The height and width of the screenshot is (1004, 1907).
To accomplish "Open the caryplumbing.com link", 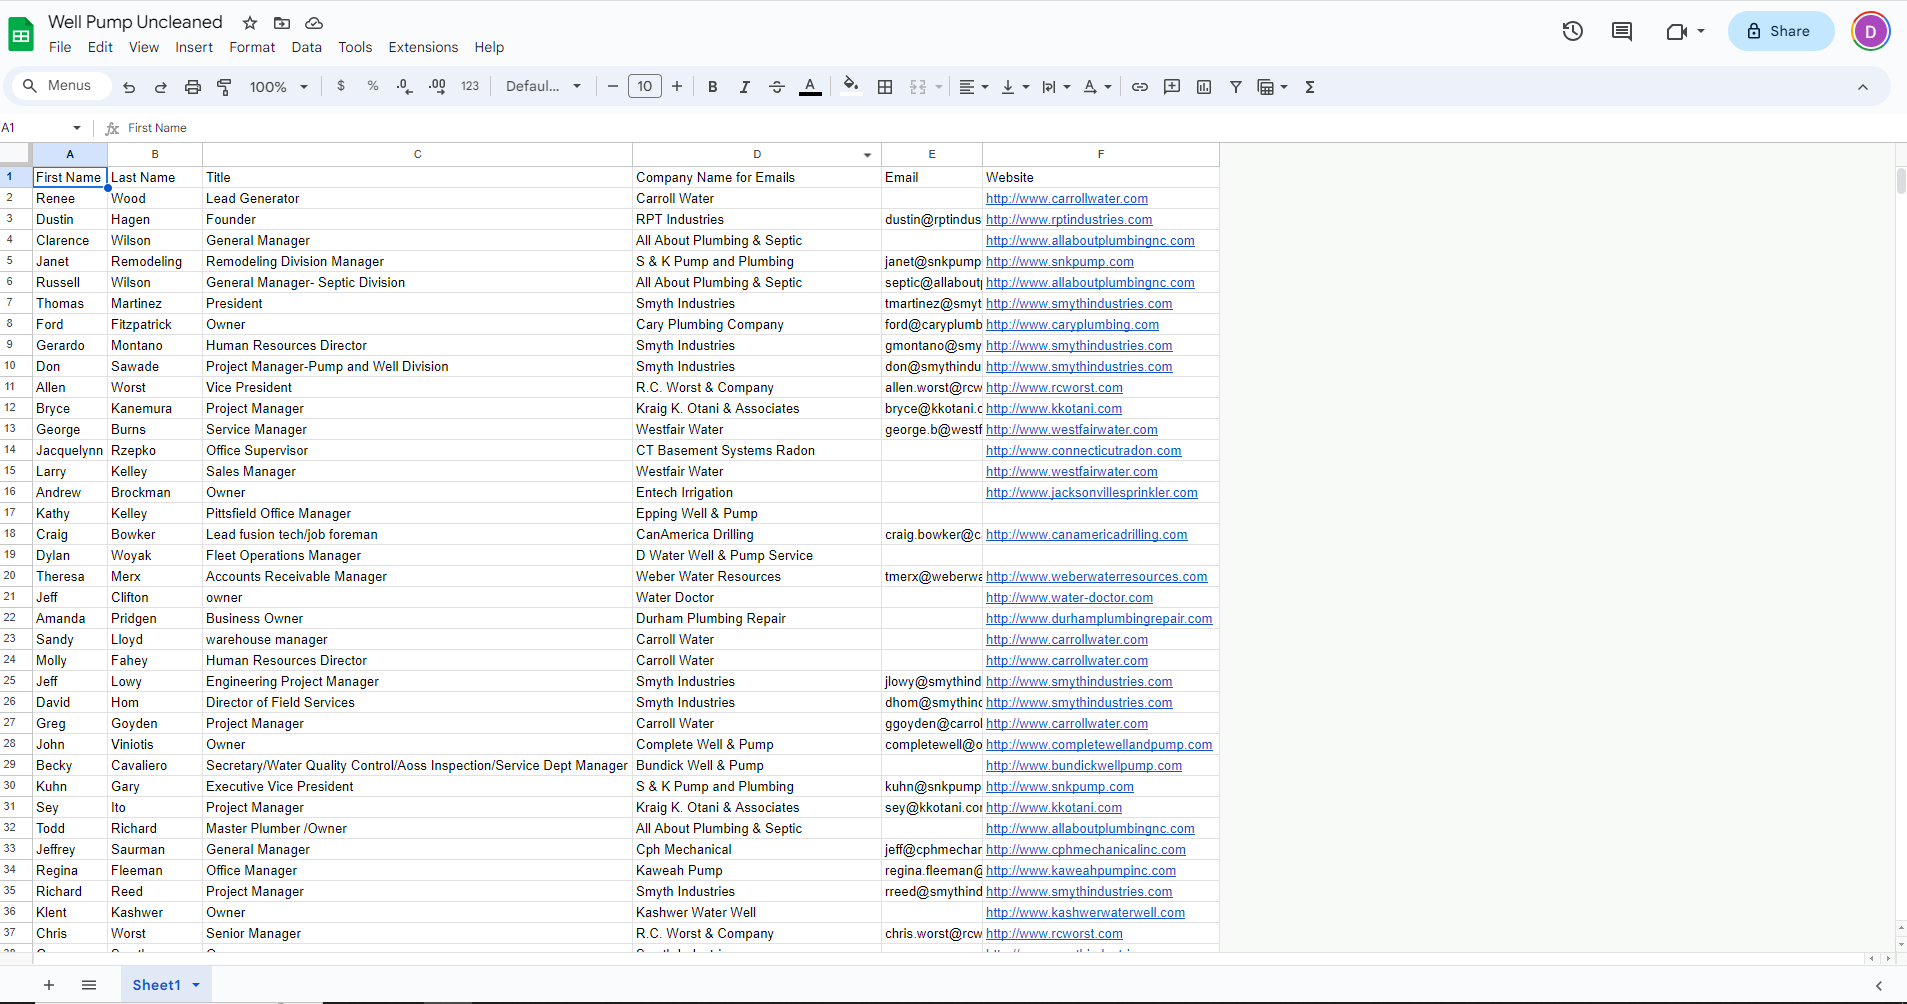I will click(x=1072, y=325).
